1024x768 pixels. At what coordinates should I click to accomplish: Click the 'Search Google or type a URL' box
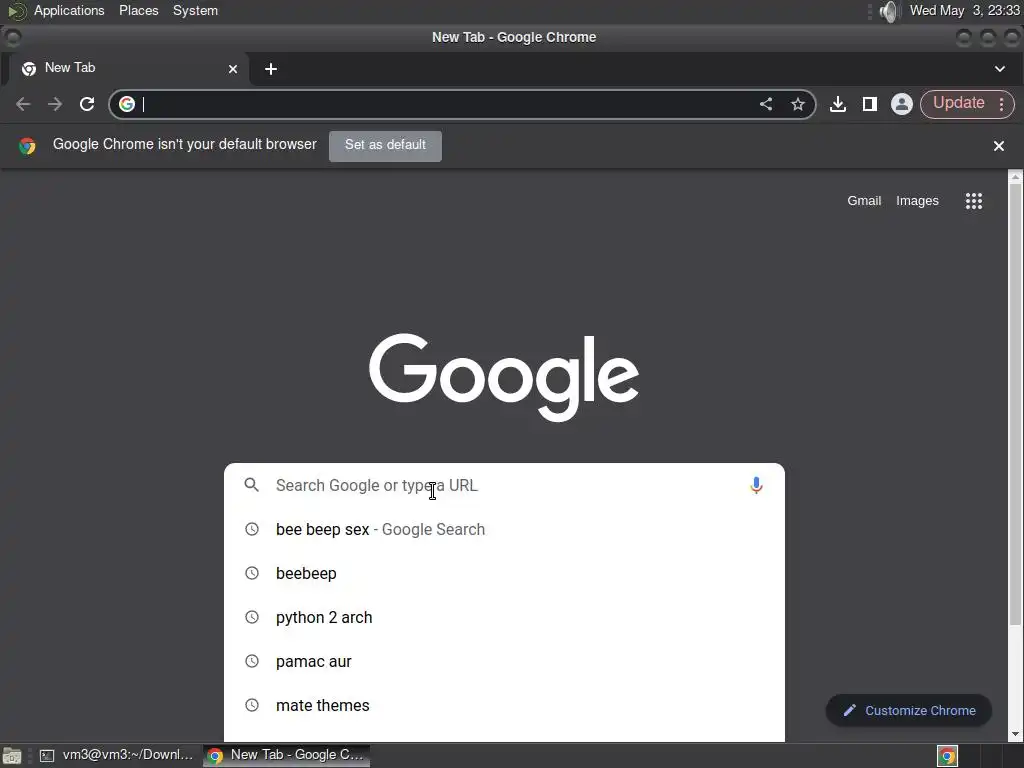click(504, 485)
